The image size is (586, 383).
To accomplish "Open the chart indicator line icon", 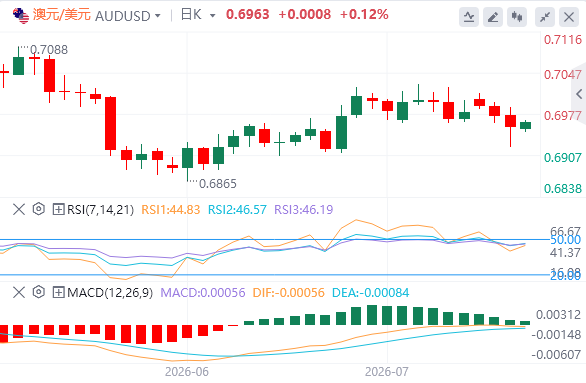I will pos(469,17).
